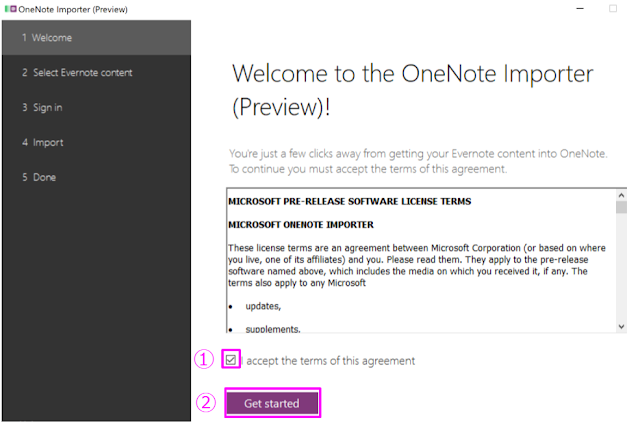Click the license scrollbar down arrow
The width and height of the screenshot is (640, 422).
[x=621, y=326]
